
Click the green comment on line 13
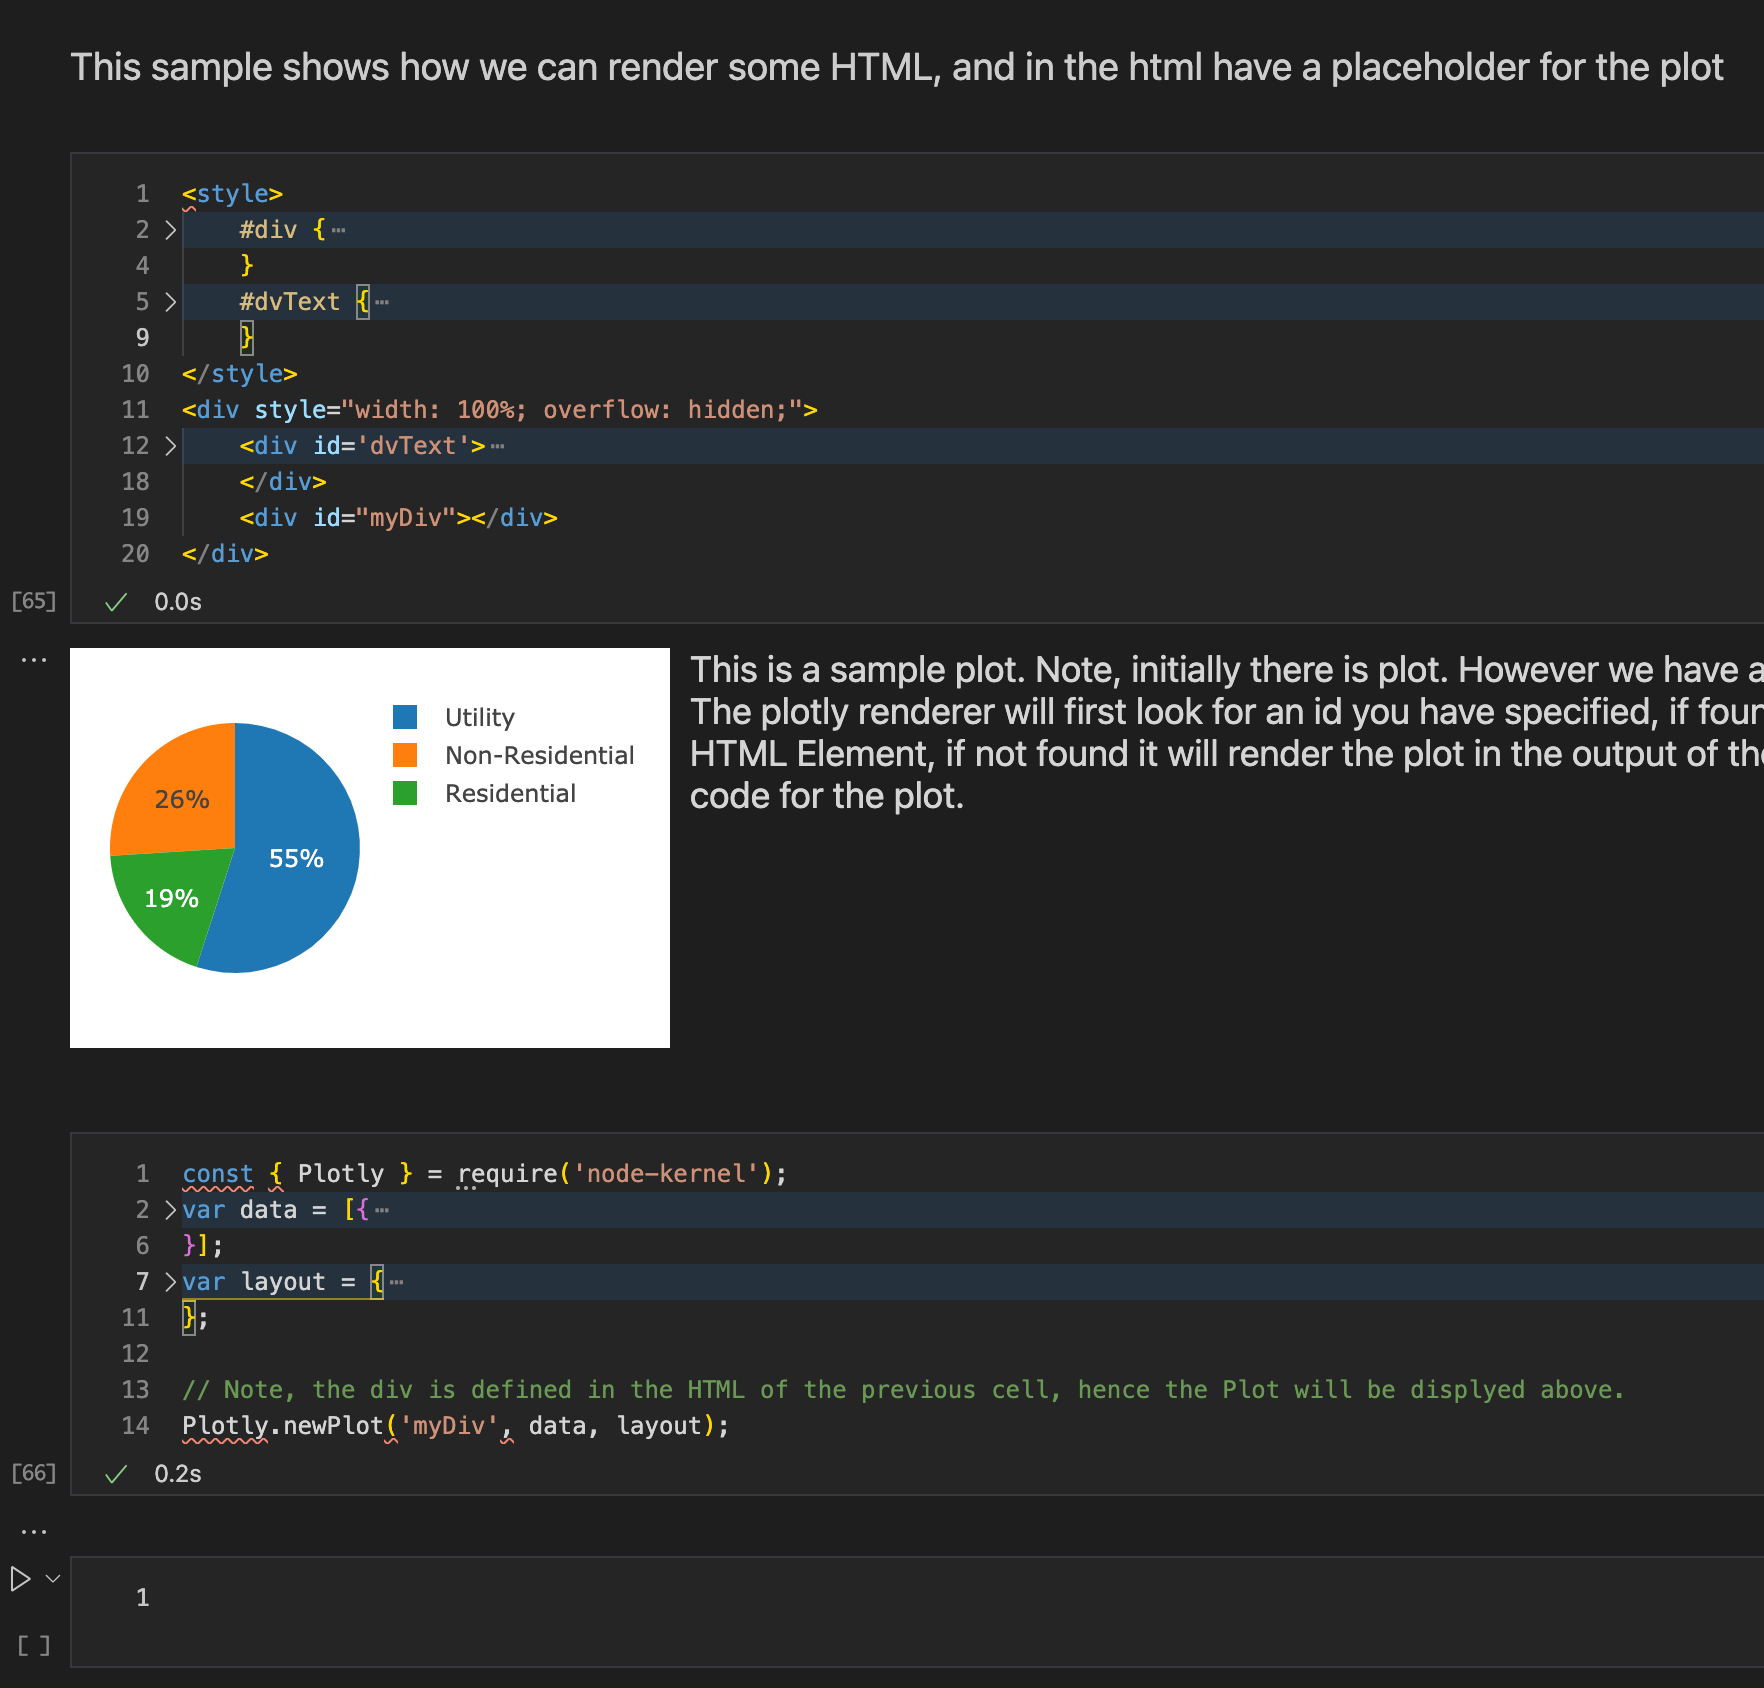point(903,1390)
